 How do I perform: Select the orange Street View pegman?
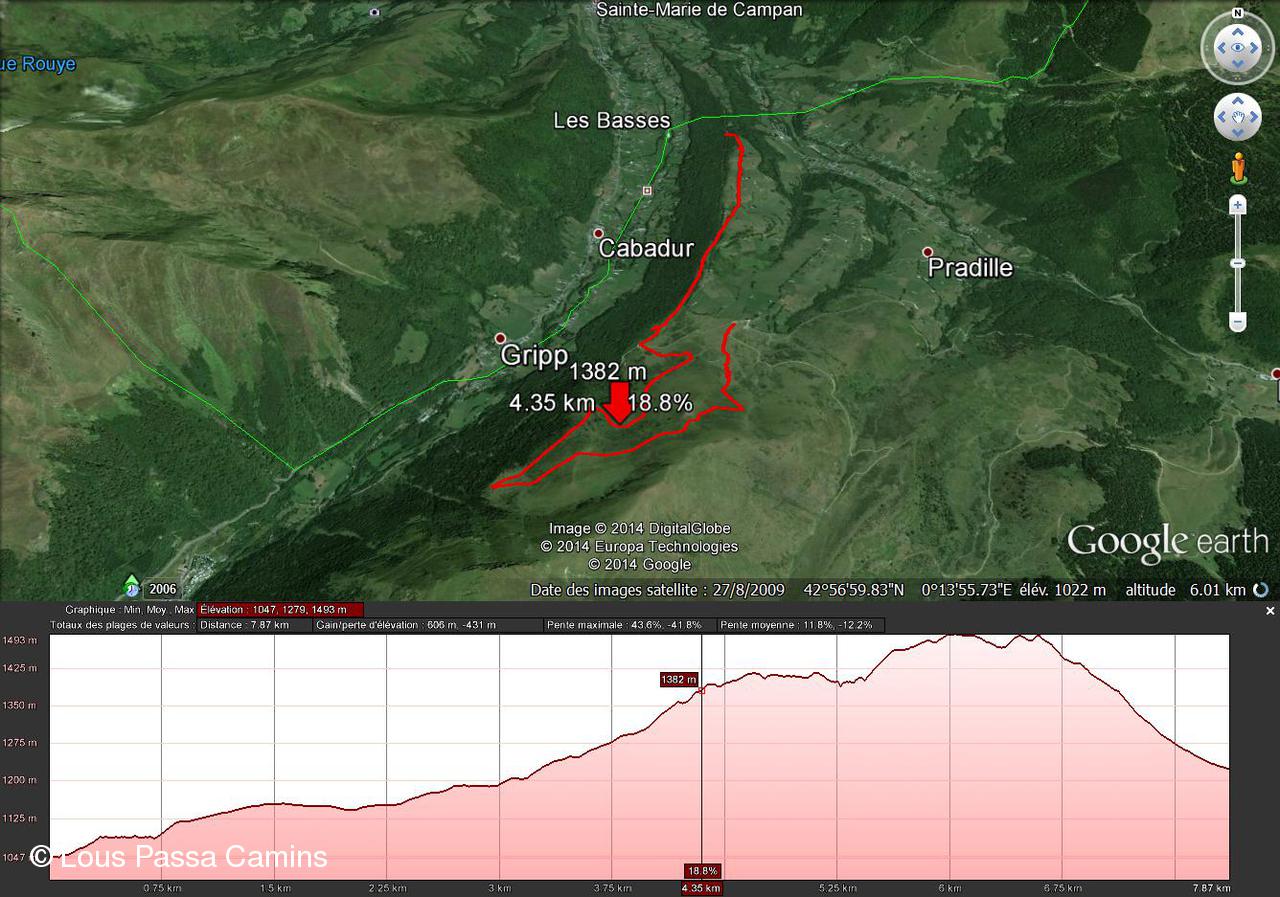[1238, 167]
